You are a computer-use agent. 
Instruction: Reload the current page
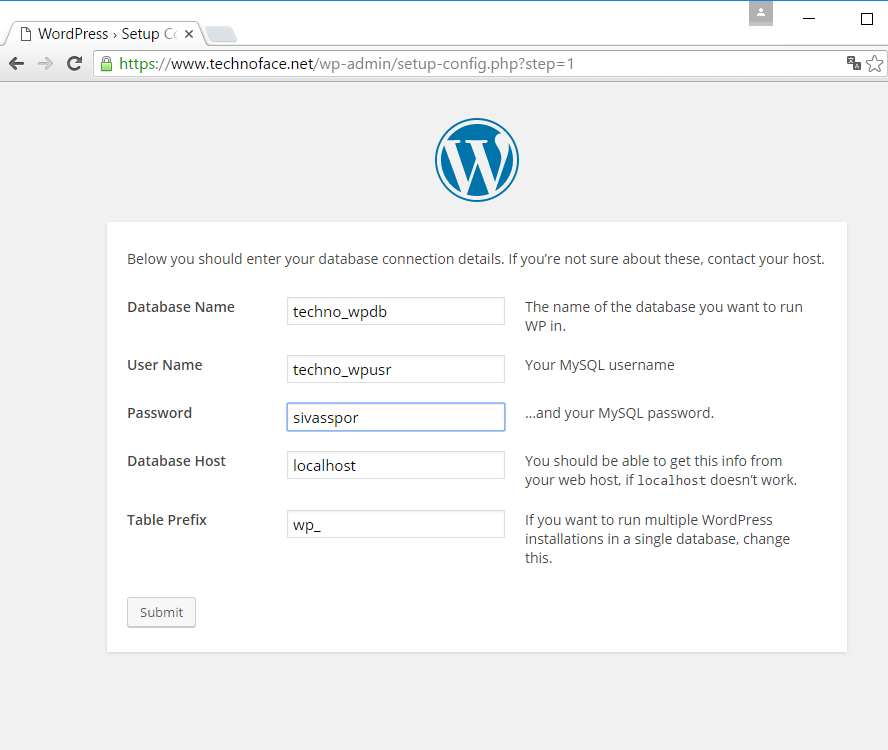(74, 64)
